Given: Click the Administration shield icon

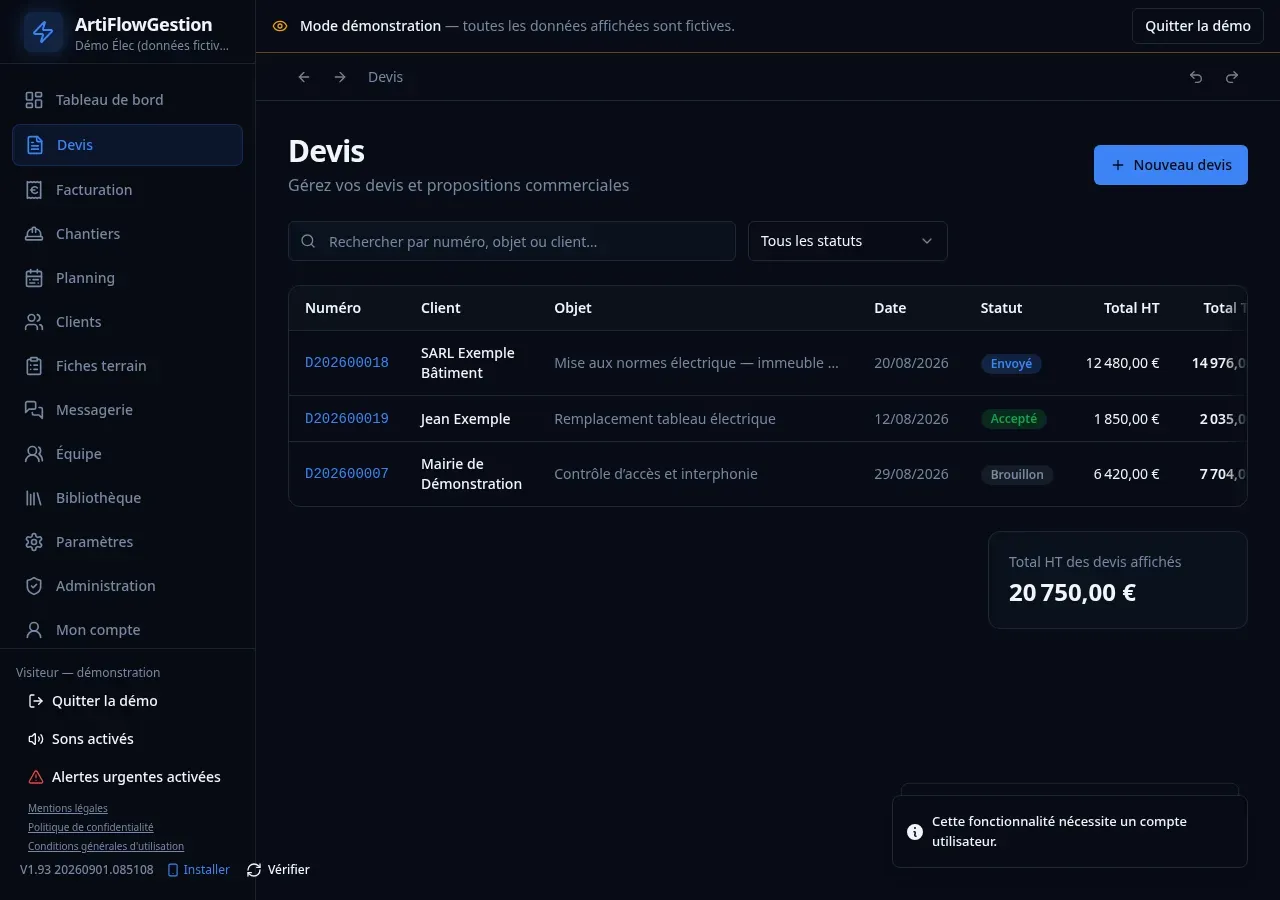Looking at the screenshot, I should click(x=34, y=586).
